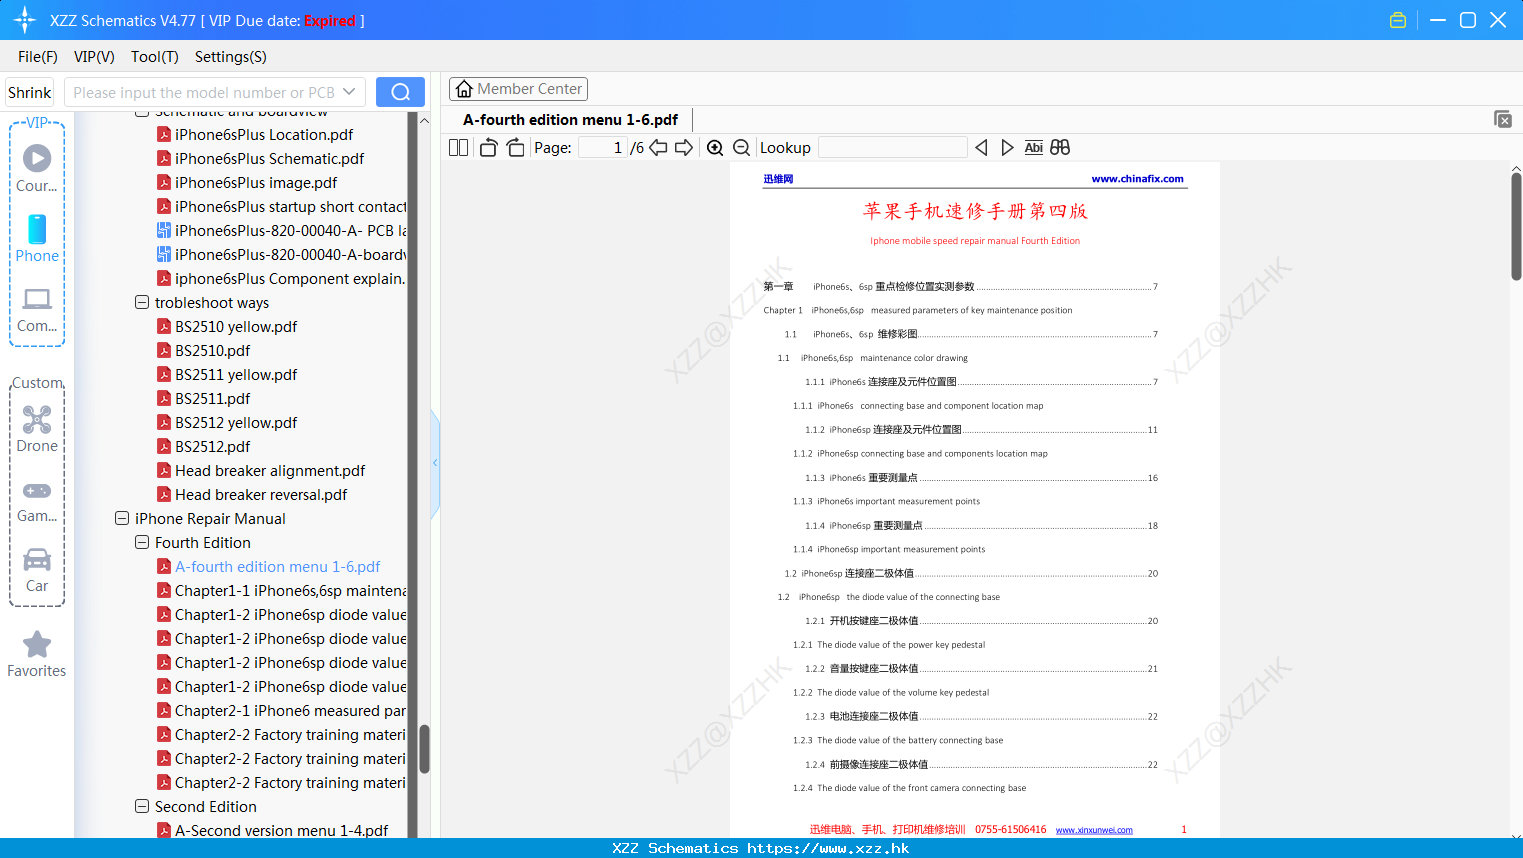The height and width of the screenshot is (858, 1523).
Task: Open Chapter2-1 iPhone6 measured parameters file
Action: [x=282, y=710]
